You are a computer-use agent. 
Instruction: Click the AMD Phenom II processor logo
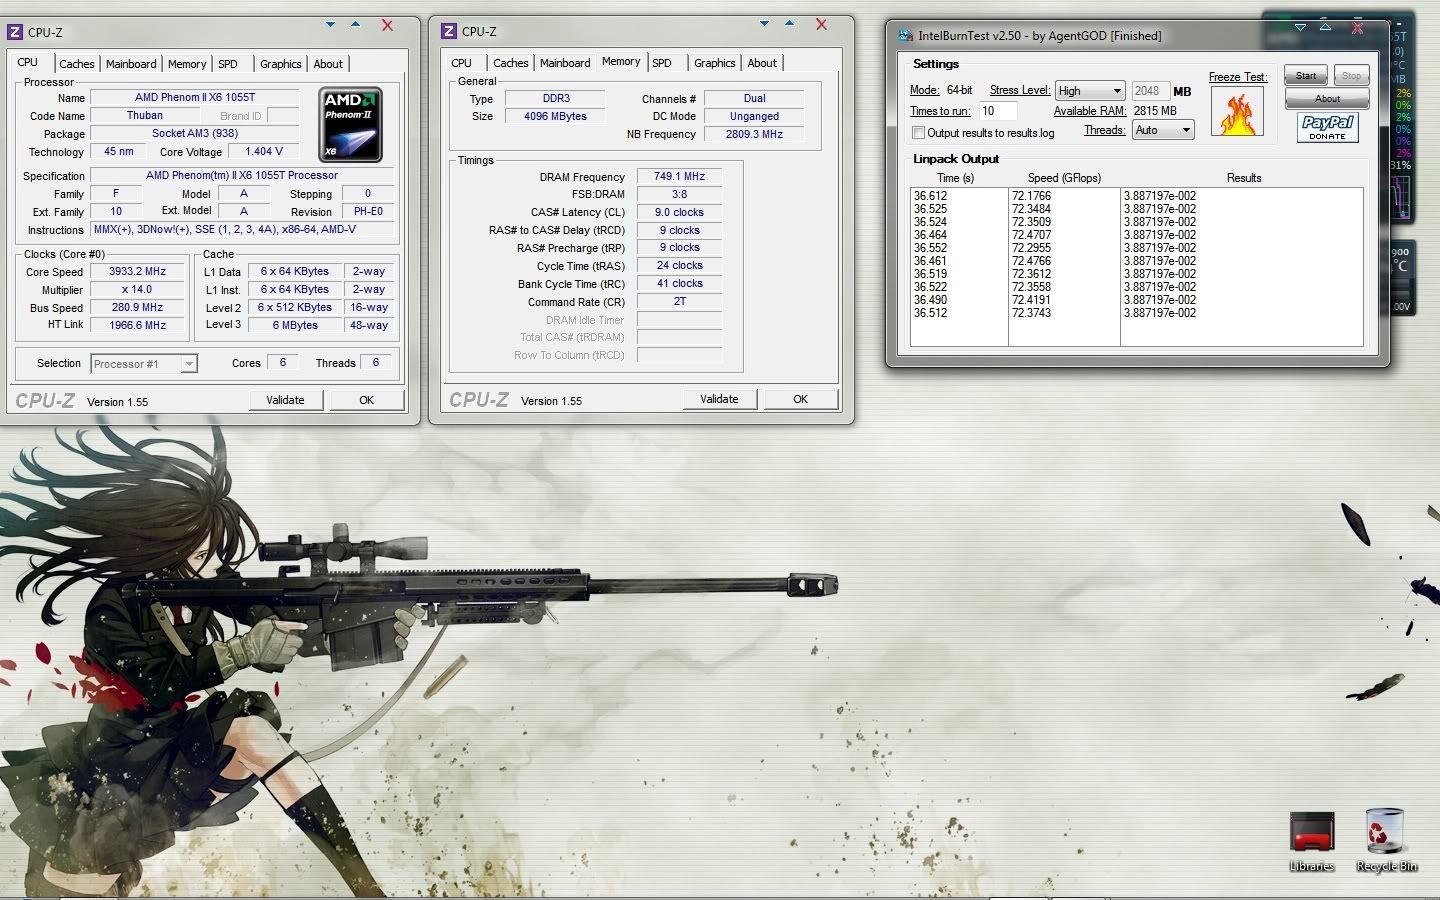350,125
